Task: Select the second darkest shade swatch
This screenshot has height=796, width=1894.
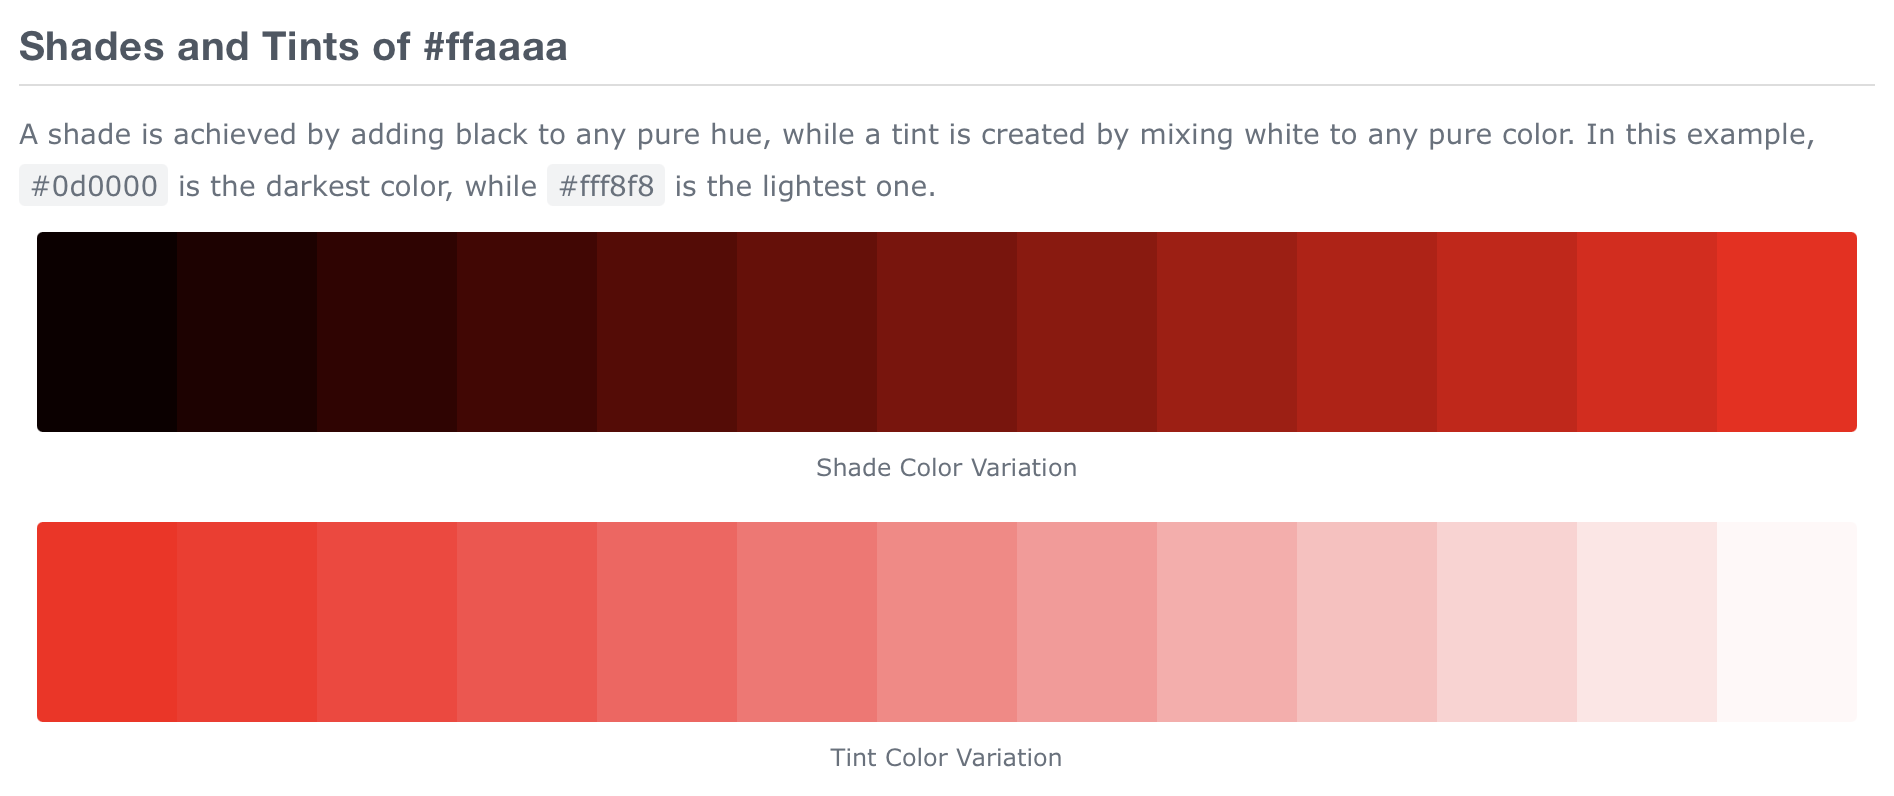Action: pyautogui.click(x=247, y=332)
